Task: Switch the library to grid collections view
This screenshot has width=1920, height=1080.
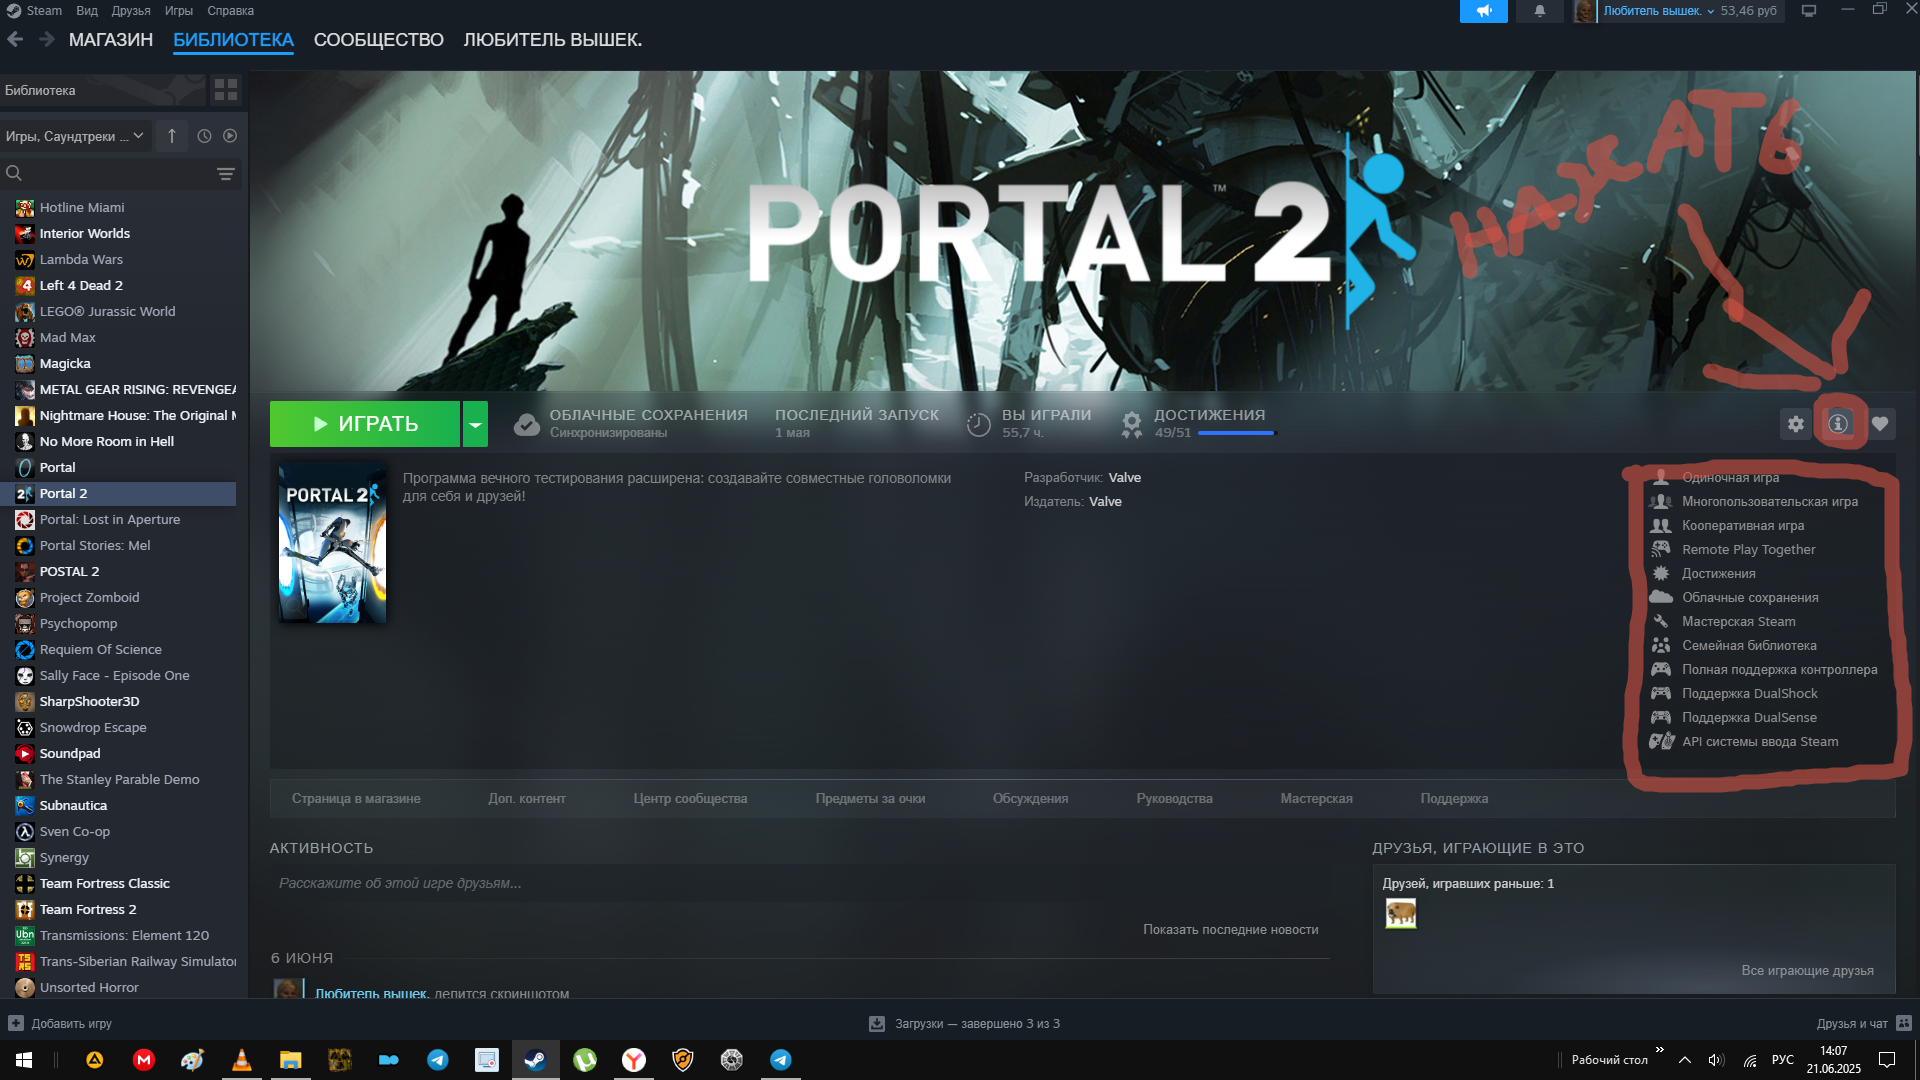Action: [226, 90]
